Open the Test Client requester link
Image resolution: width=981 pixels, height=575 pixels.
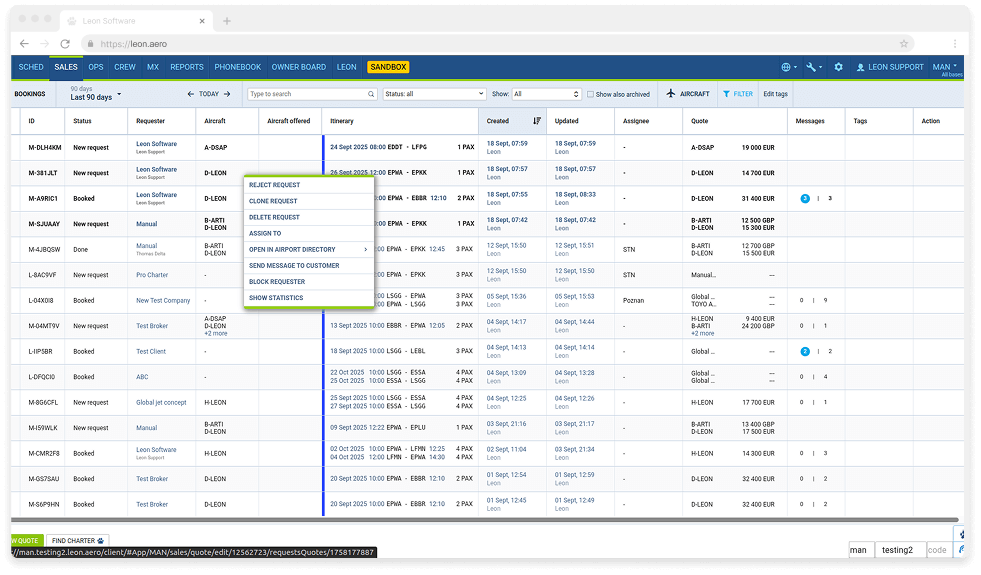point(151,352)
